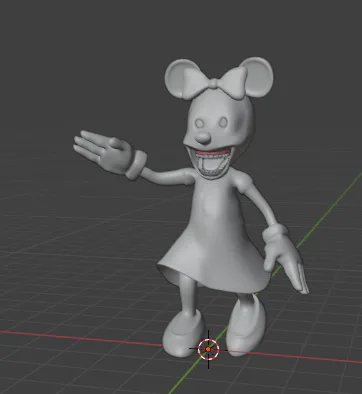The height and width of the screenshot is (394, 362).
Task: Click the 3D cursor at the origin
Action: click(x=208, y=349)
